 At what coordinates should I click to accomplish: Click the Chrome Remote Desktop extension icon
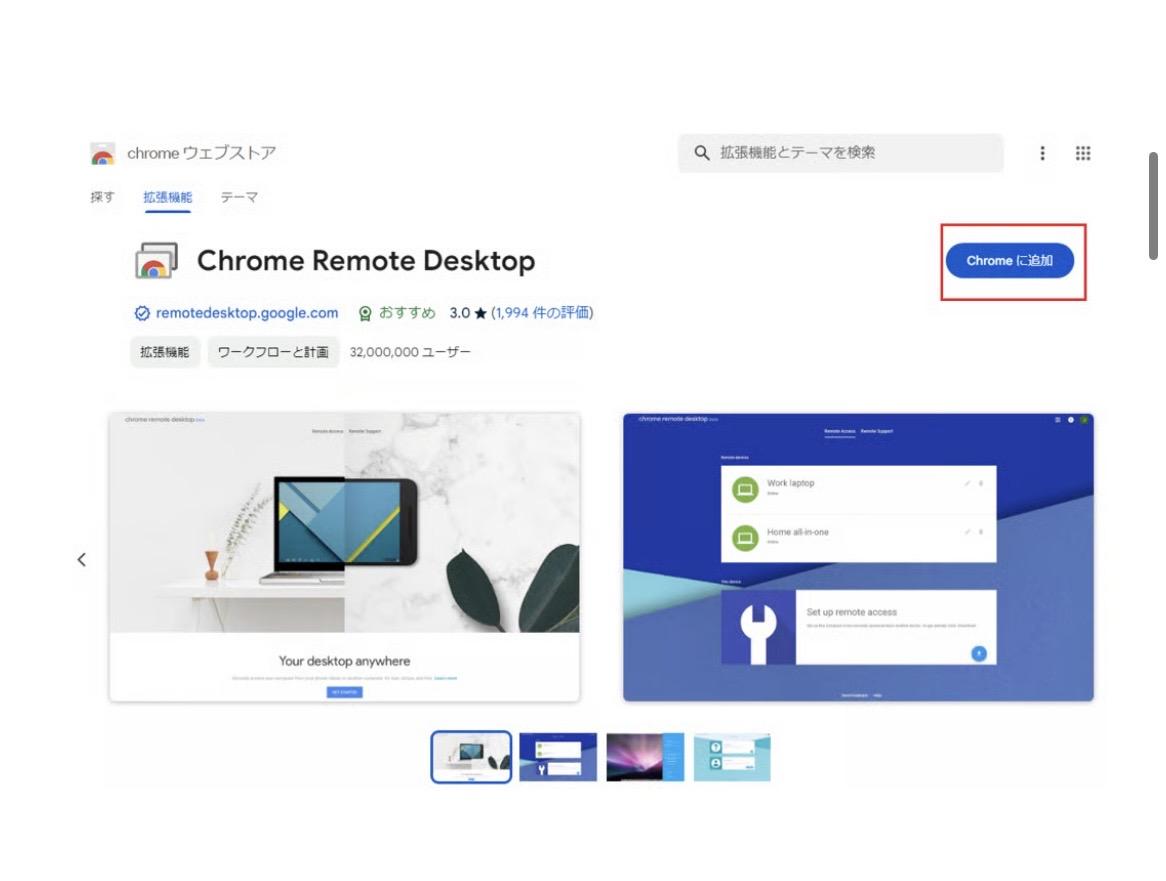point(156,260)
